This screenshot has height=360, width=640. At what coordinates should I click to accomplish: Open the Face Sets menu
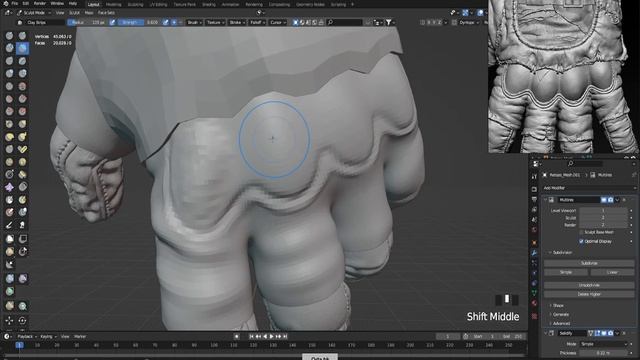pos(106,13)
